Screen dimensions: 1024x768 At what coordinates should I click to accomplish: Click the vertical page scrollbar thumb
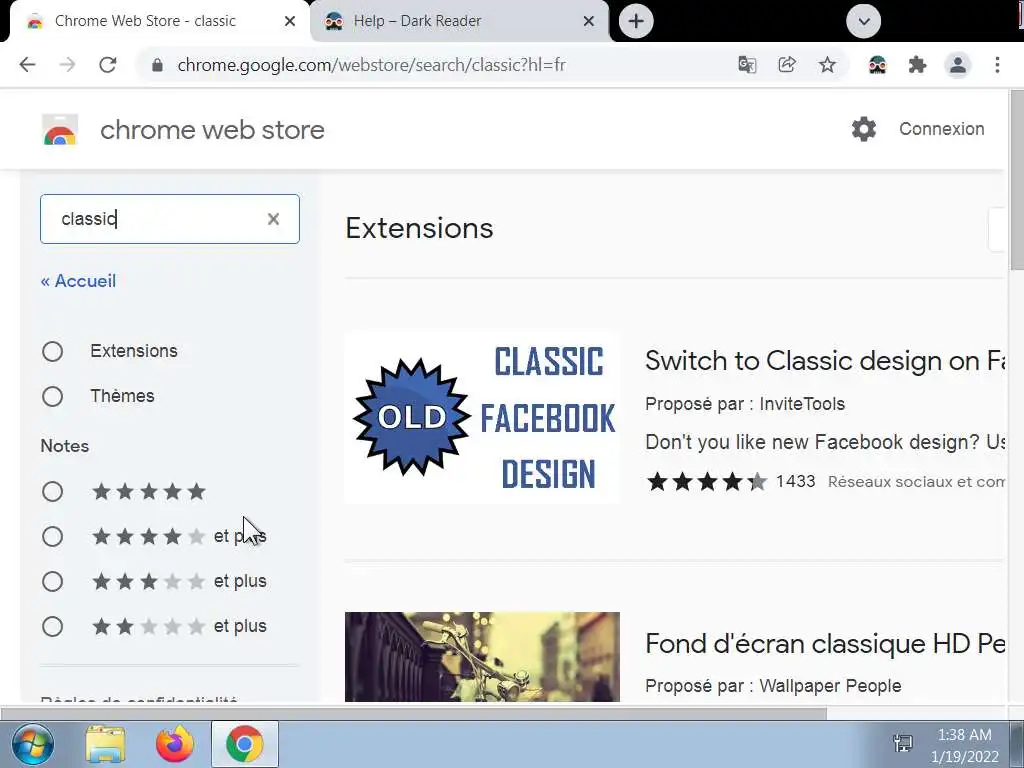[x=1017, y=180]
